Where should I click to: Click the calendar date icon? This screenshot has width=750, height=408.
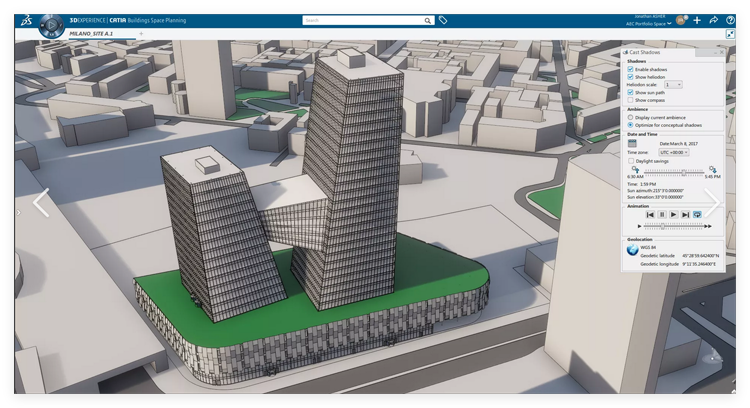(632, 143)
